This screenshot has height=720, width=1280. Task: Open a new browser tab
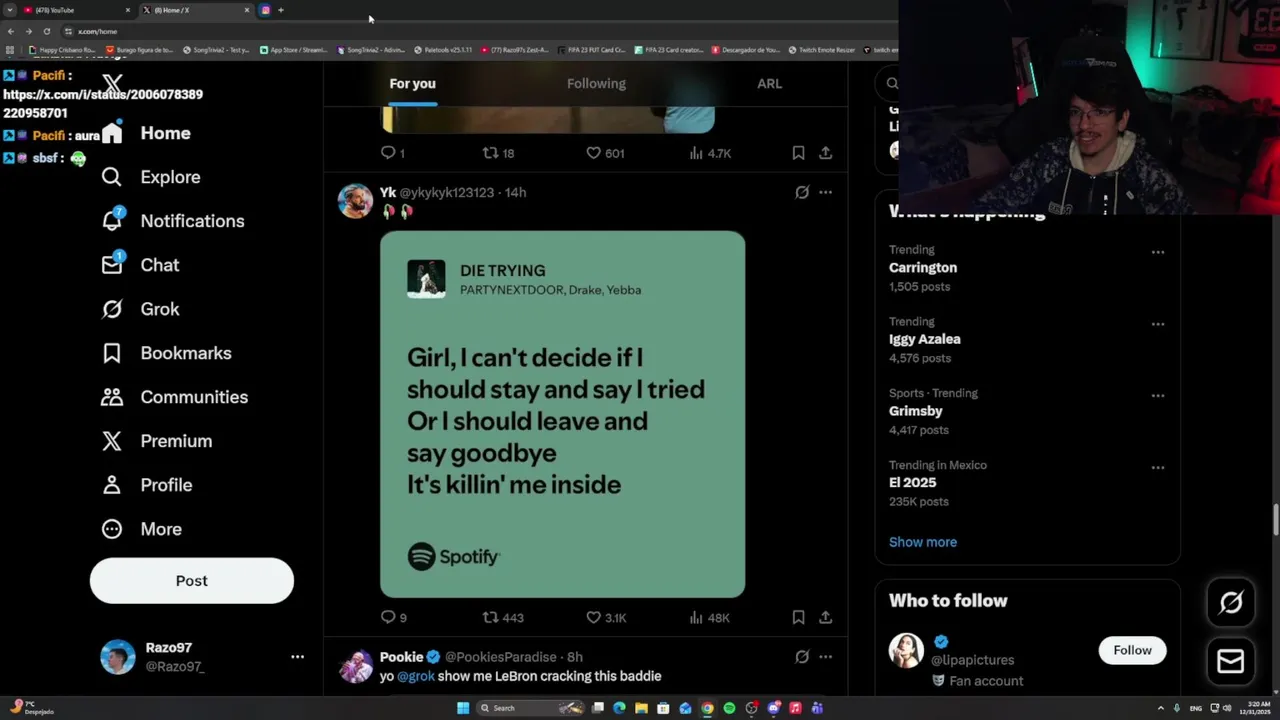coord(281,10)
